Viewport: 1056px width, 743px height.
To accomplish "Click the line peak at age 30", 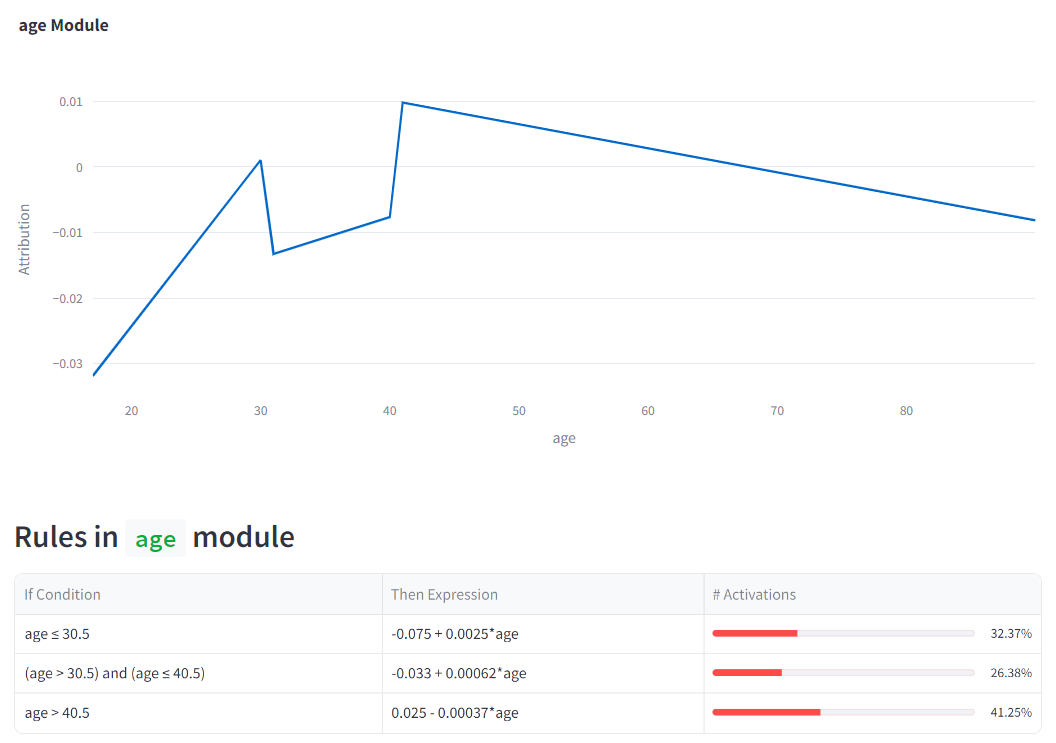I will tap(261, 160).
